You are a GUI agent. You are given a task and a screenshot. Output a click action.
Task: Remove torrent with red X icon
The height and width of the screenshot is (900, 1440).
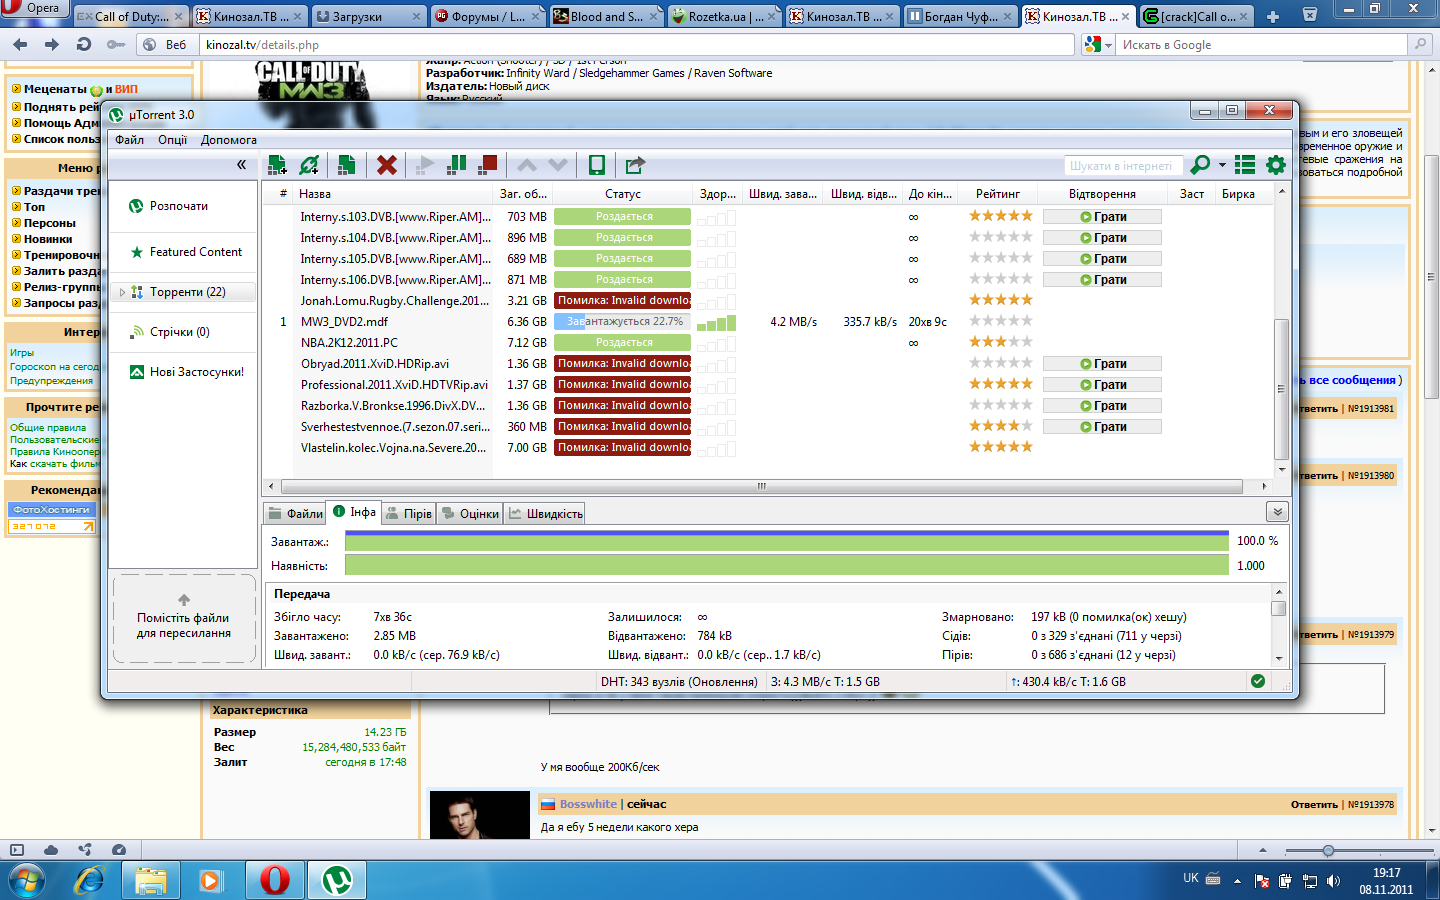point(387,165)
